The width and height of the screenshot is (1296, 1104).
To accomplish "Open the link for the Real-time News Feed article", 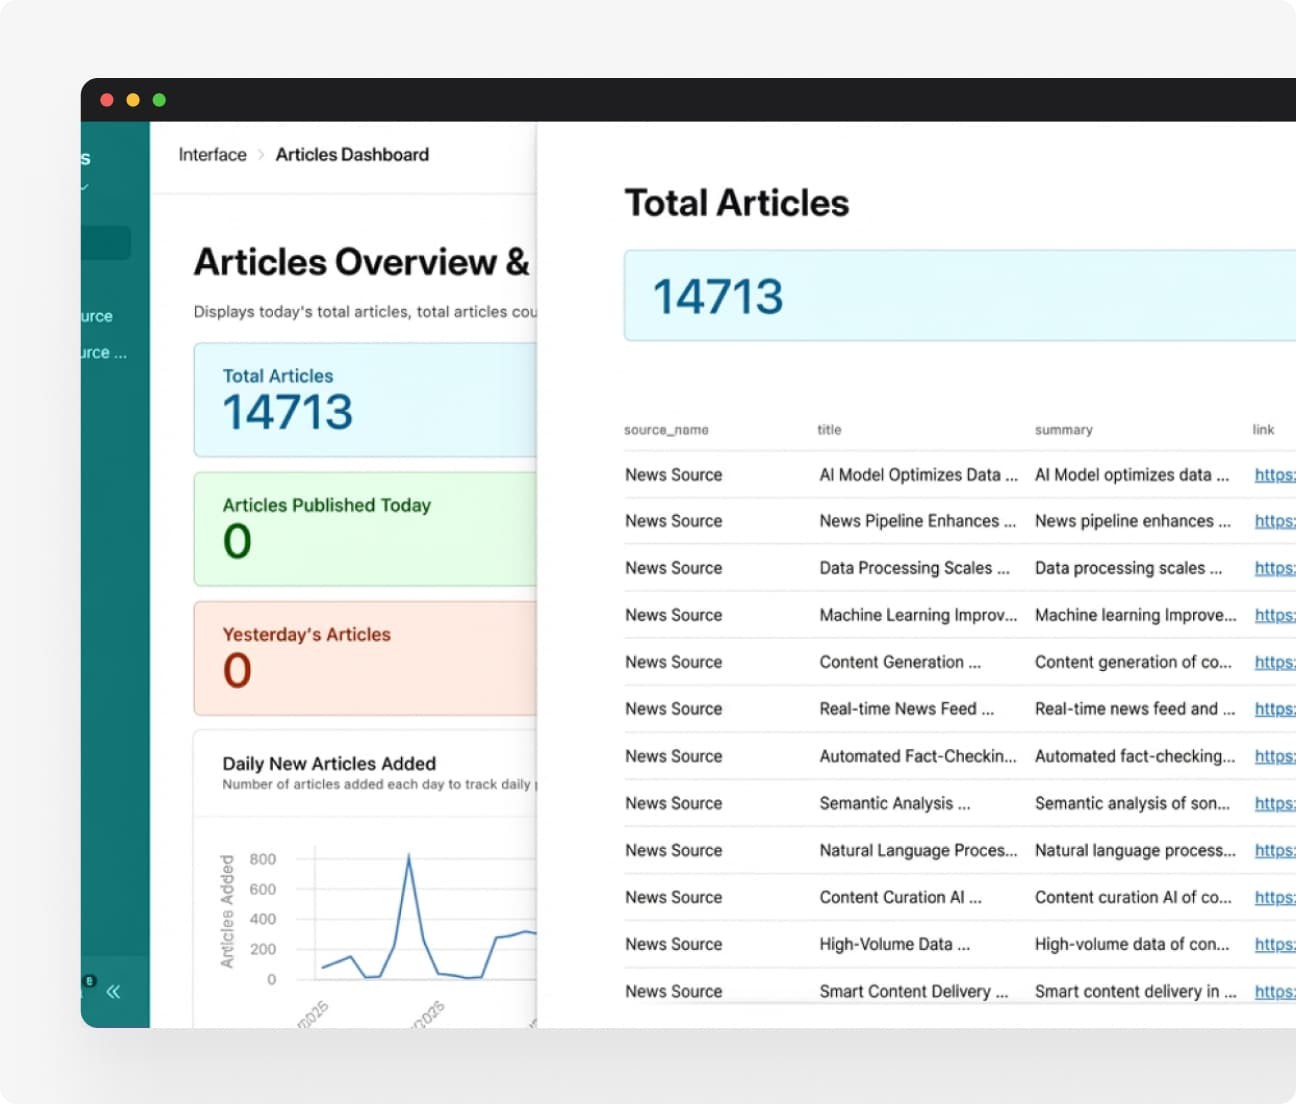I will coord(1273,709).
